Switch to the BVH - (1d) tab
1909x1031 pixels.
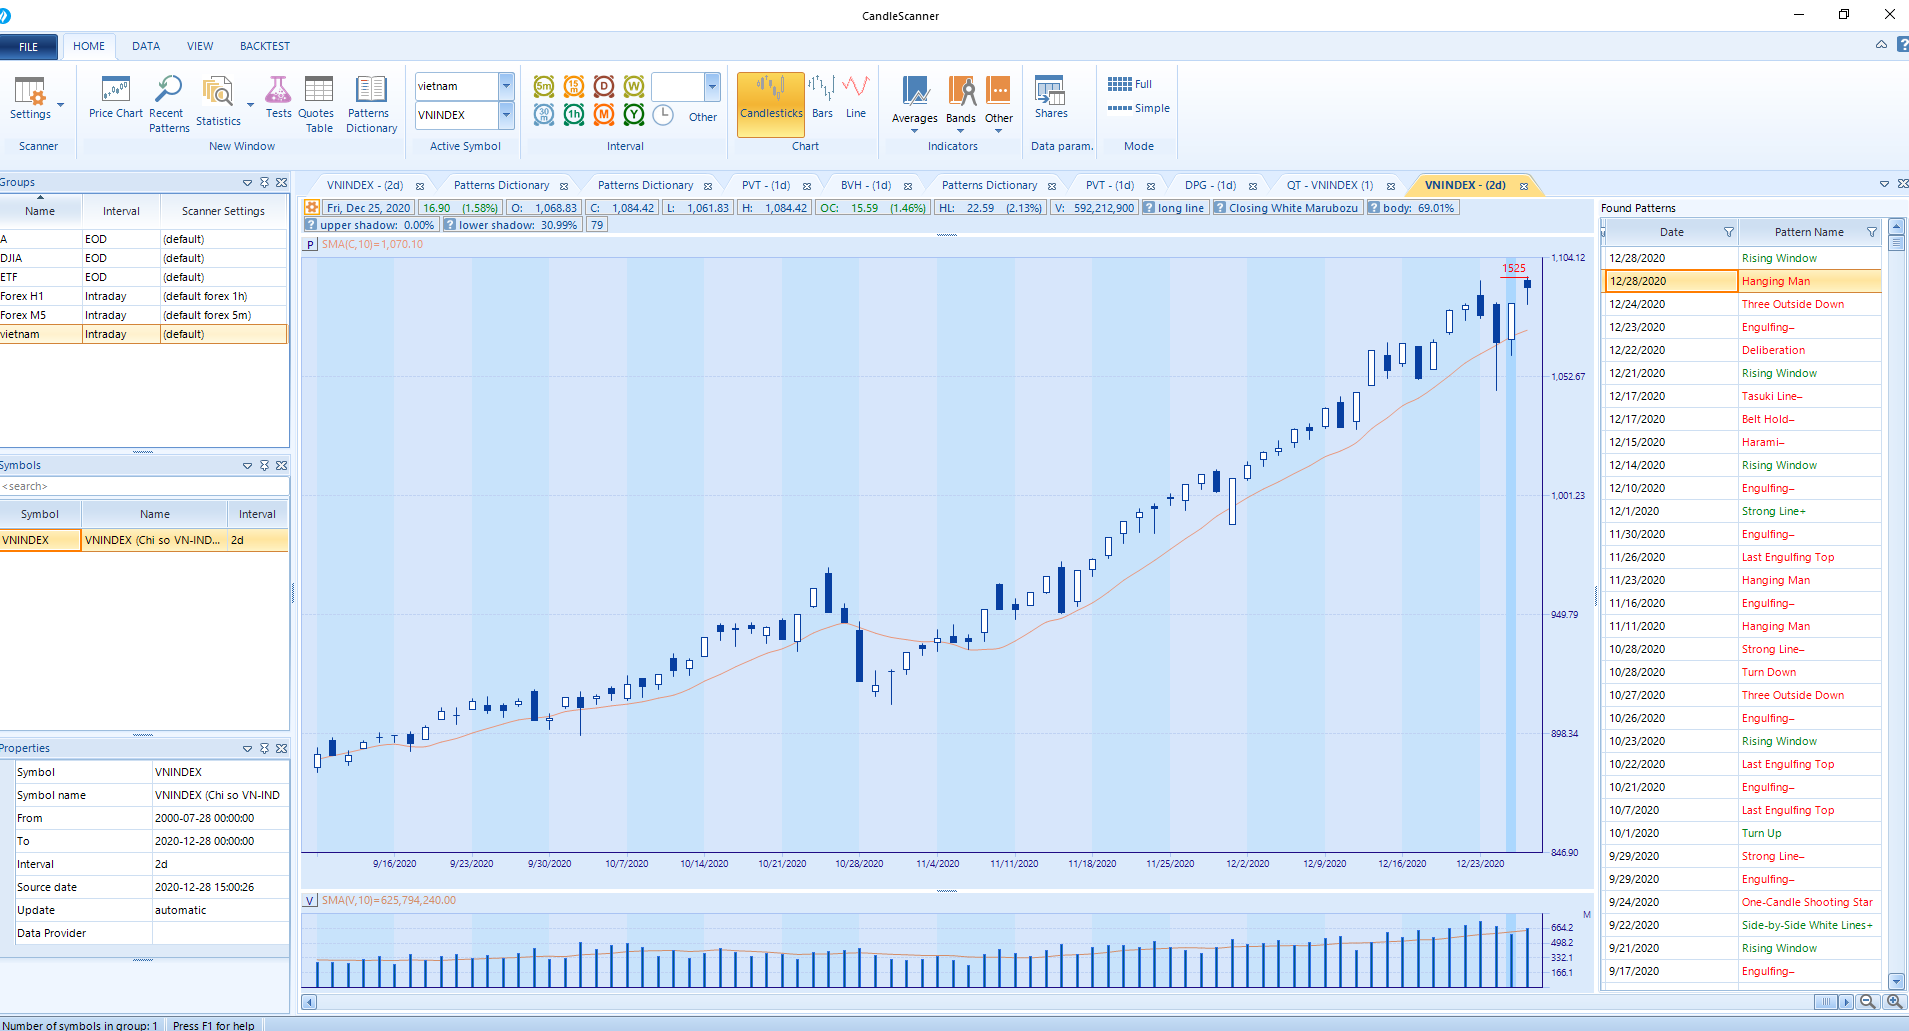(x=865, y=185)
